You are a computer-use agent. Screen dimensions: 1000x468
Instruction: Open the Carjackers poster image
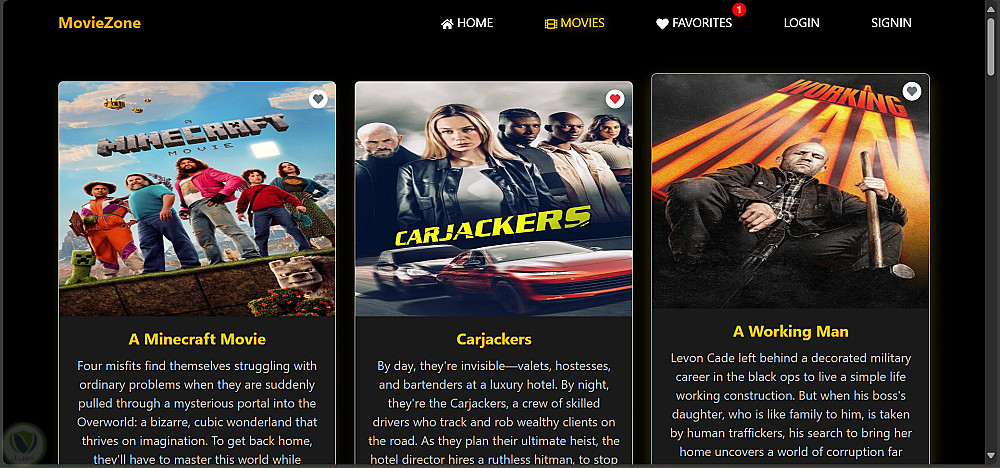coord(494,199)
